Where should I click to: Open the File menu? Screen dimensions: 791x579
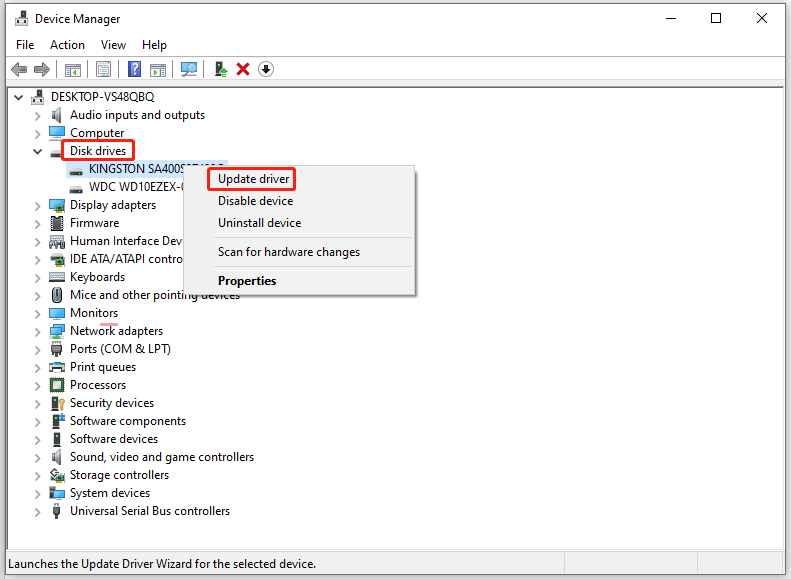coord(25,45)
